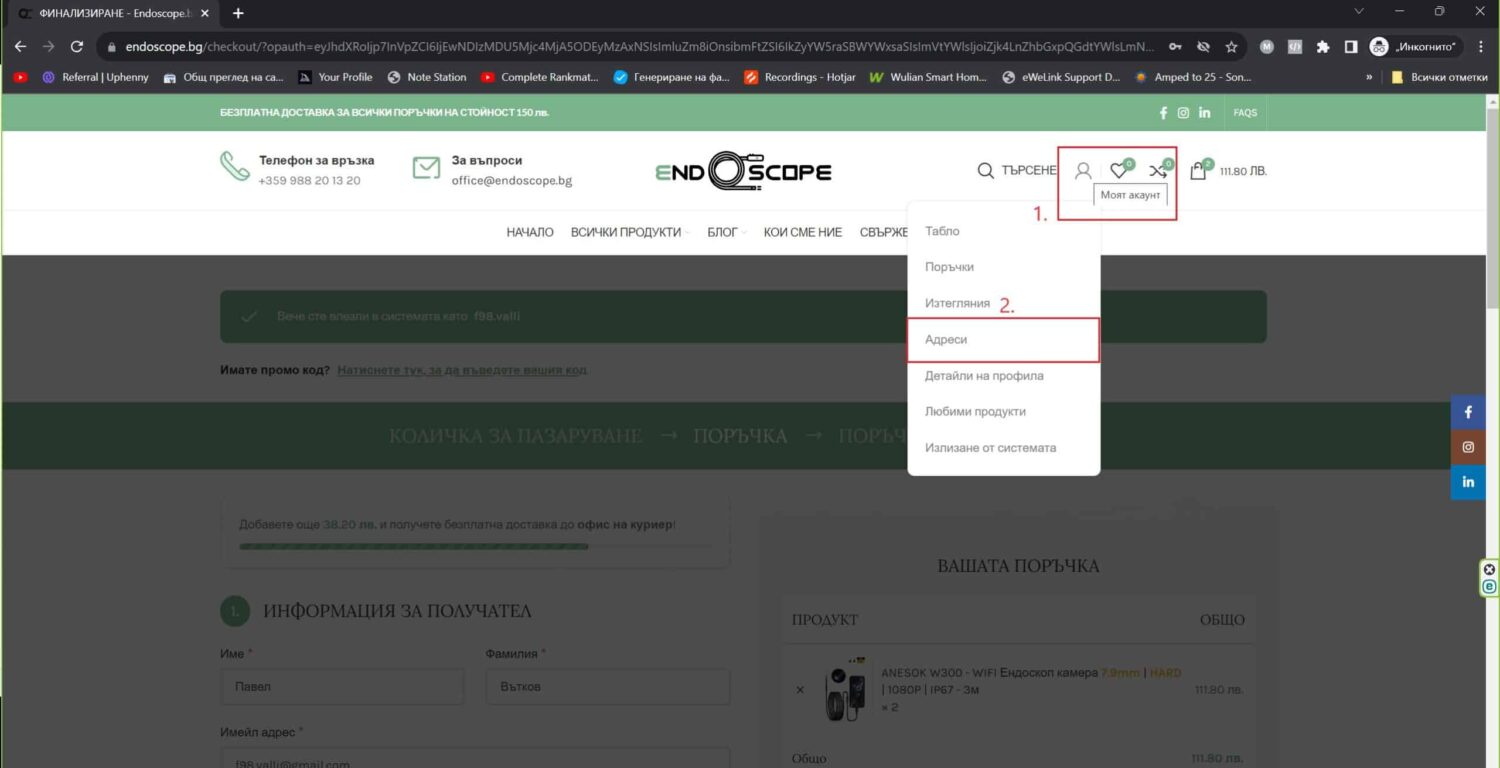Reload the page with refresh icon

[x=77, y=47]
